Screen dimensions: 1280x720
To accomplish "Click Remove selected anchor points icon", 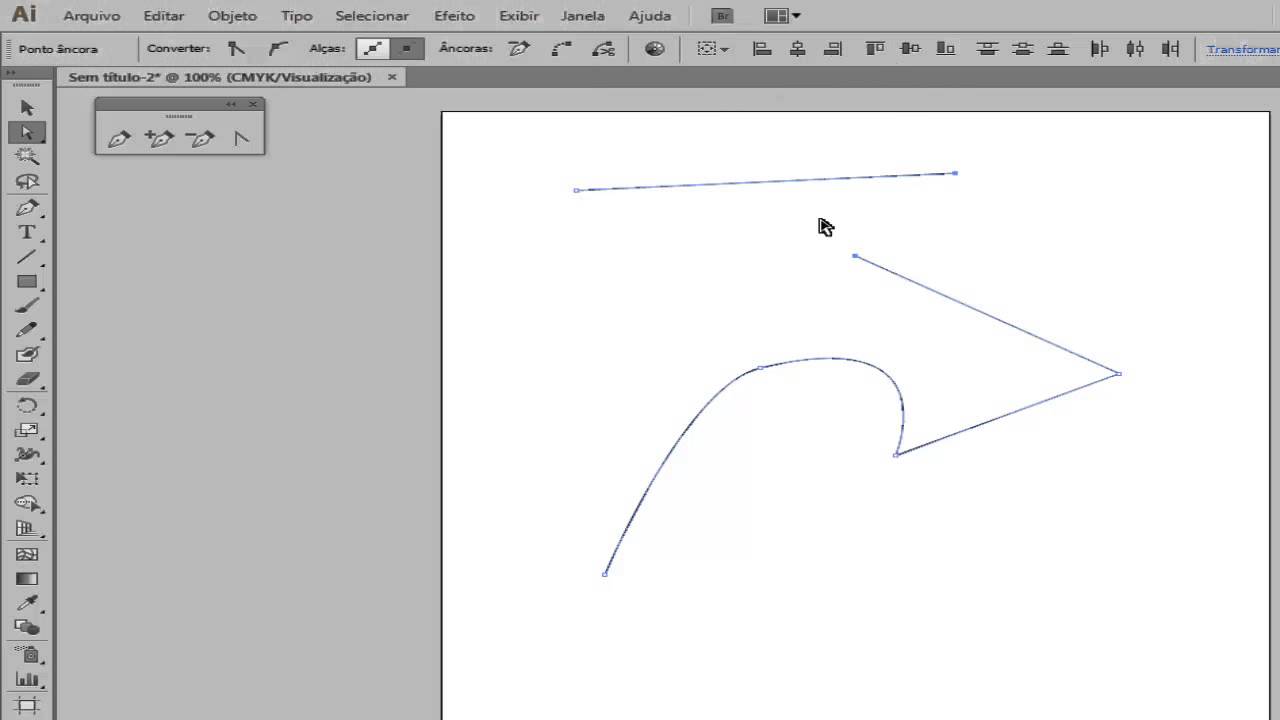I will point(519,48).
